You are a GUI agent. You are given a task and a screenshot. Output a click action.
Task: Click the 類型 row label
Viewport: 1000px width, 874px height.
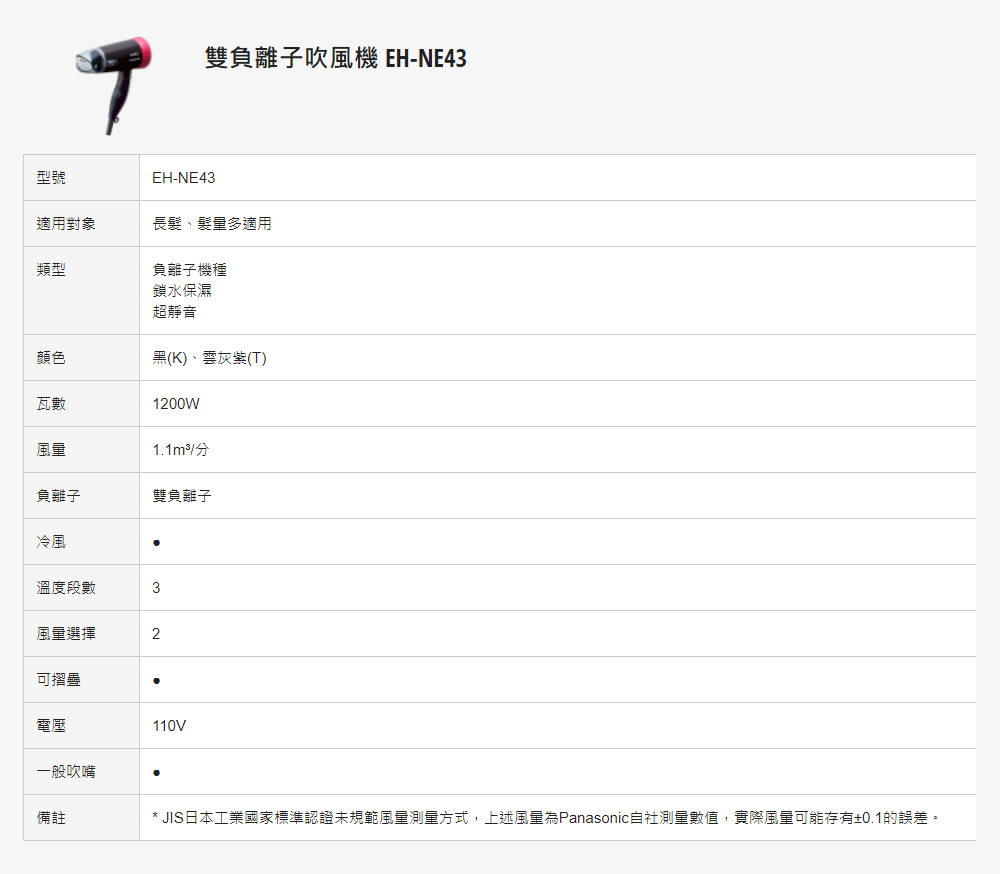[x=51, y=269]
